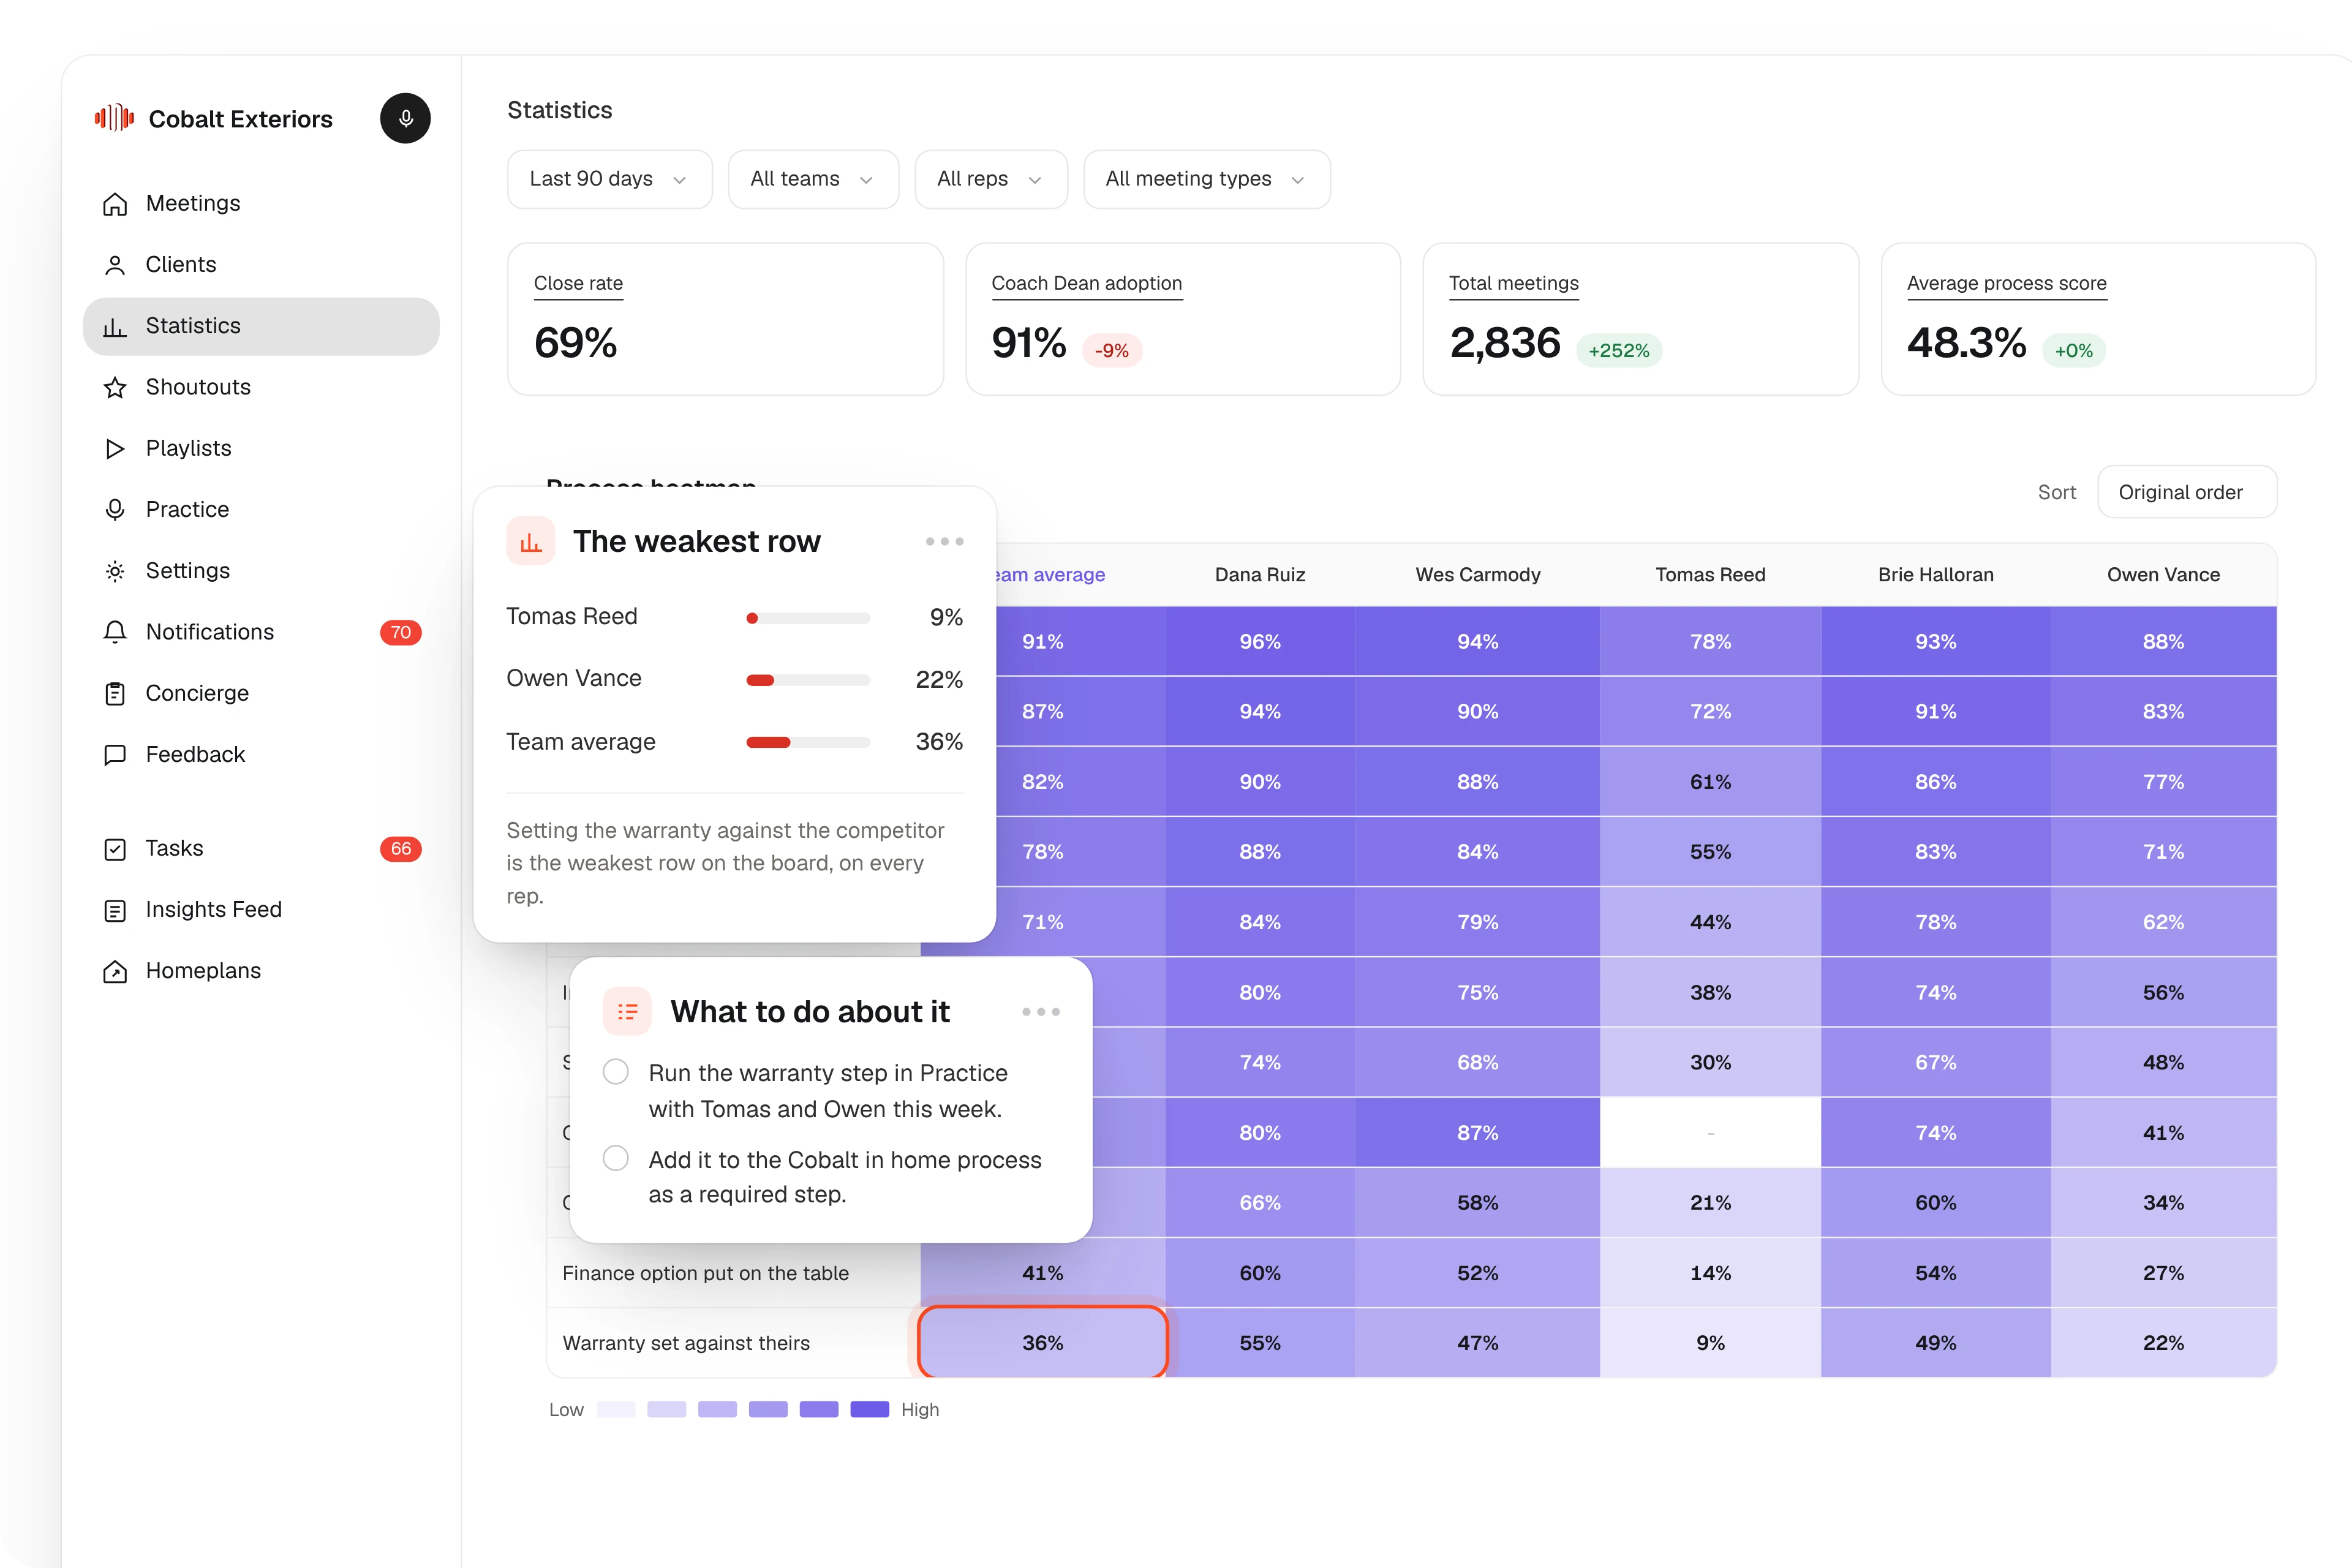This screenshot has height=1568, width=2352.
Task: Open the Last 90 days dropdown
Action: tap(609, 179)
